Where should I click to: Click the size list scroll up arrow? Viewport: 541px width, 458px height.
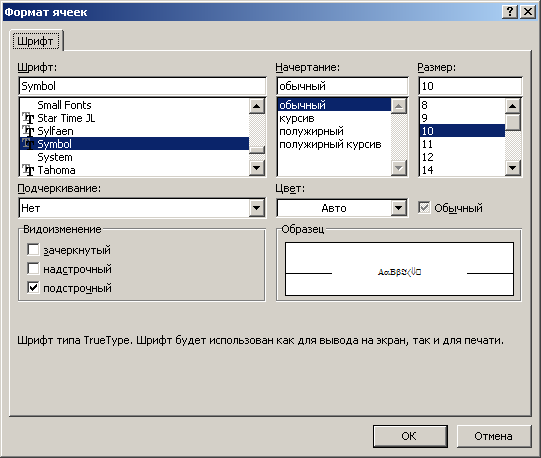pyautogui.click(x=512, y=106)
